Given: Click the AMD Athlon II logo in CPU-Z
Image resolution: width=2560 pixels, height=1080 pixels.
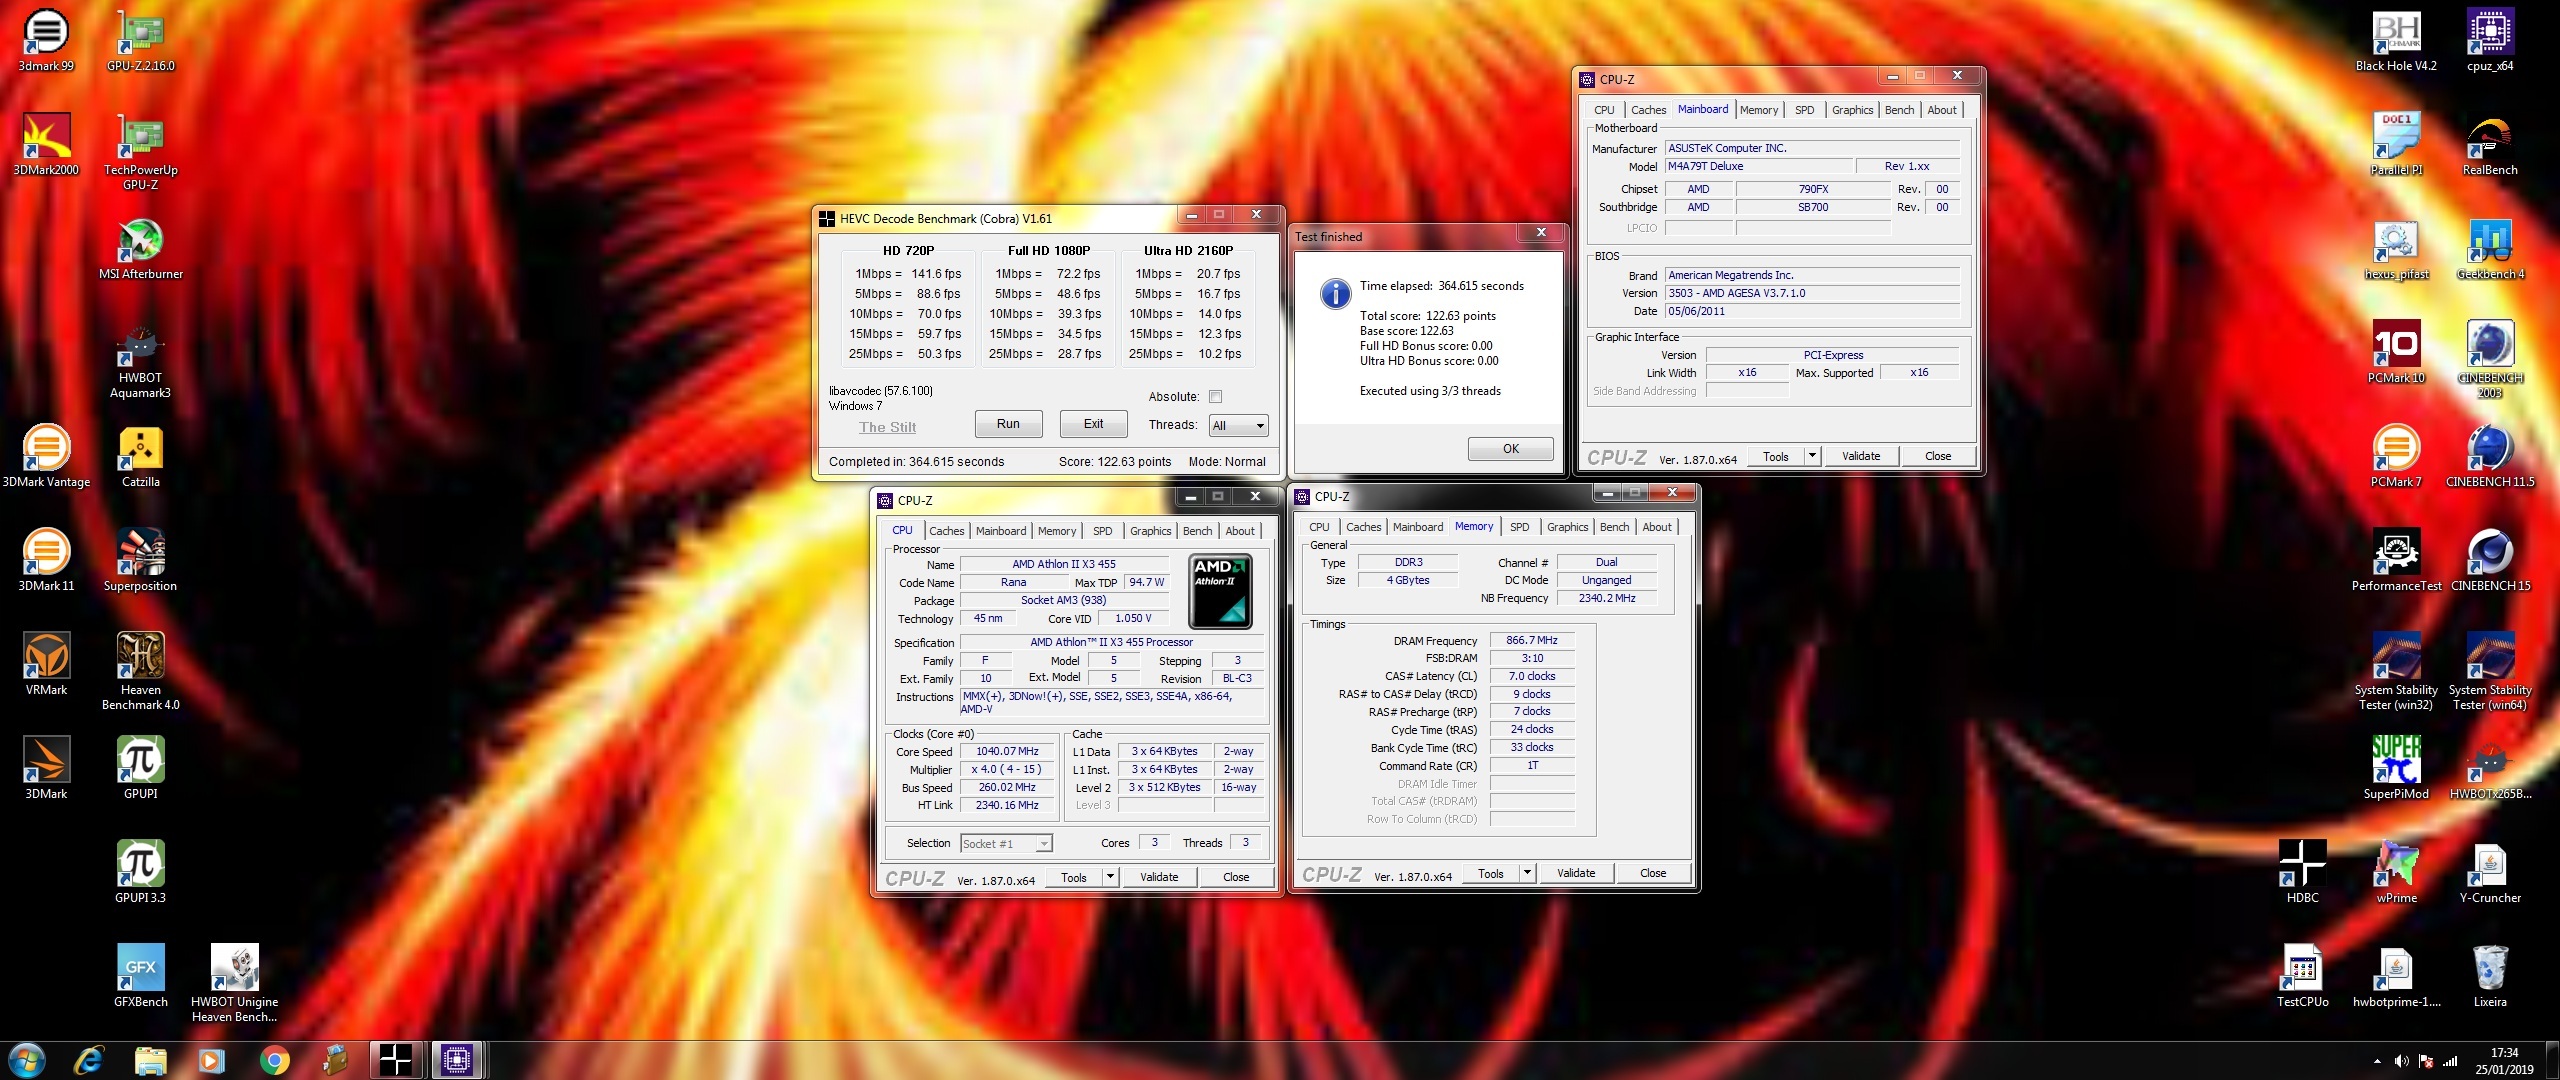Looking at the screenshot, I should click(1220, 592).
